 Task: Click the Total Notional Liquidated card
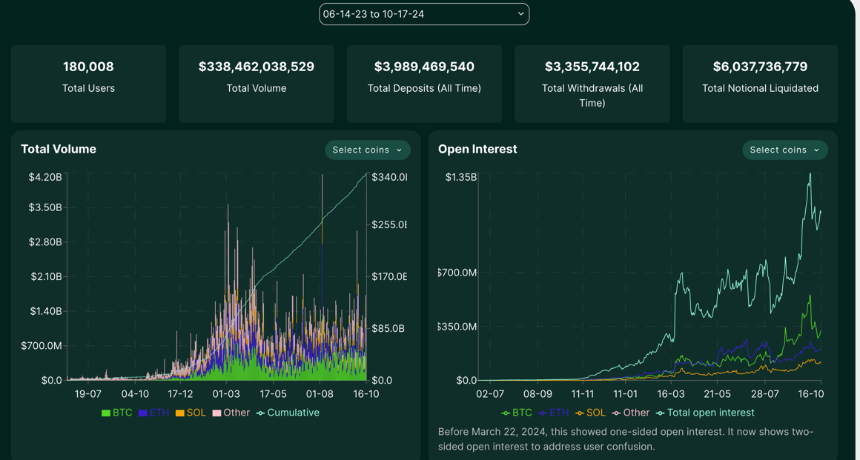[x=760, y=84]
